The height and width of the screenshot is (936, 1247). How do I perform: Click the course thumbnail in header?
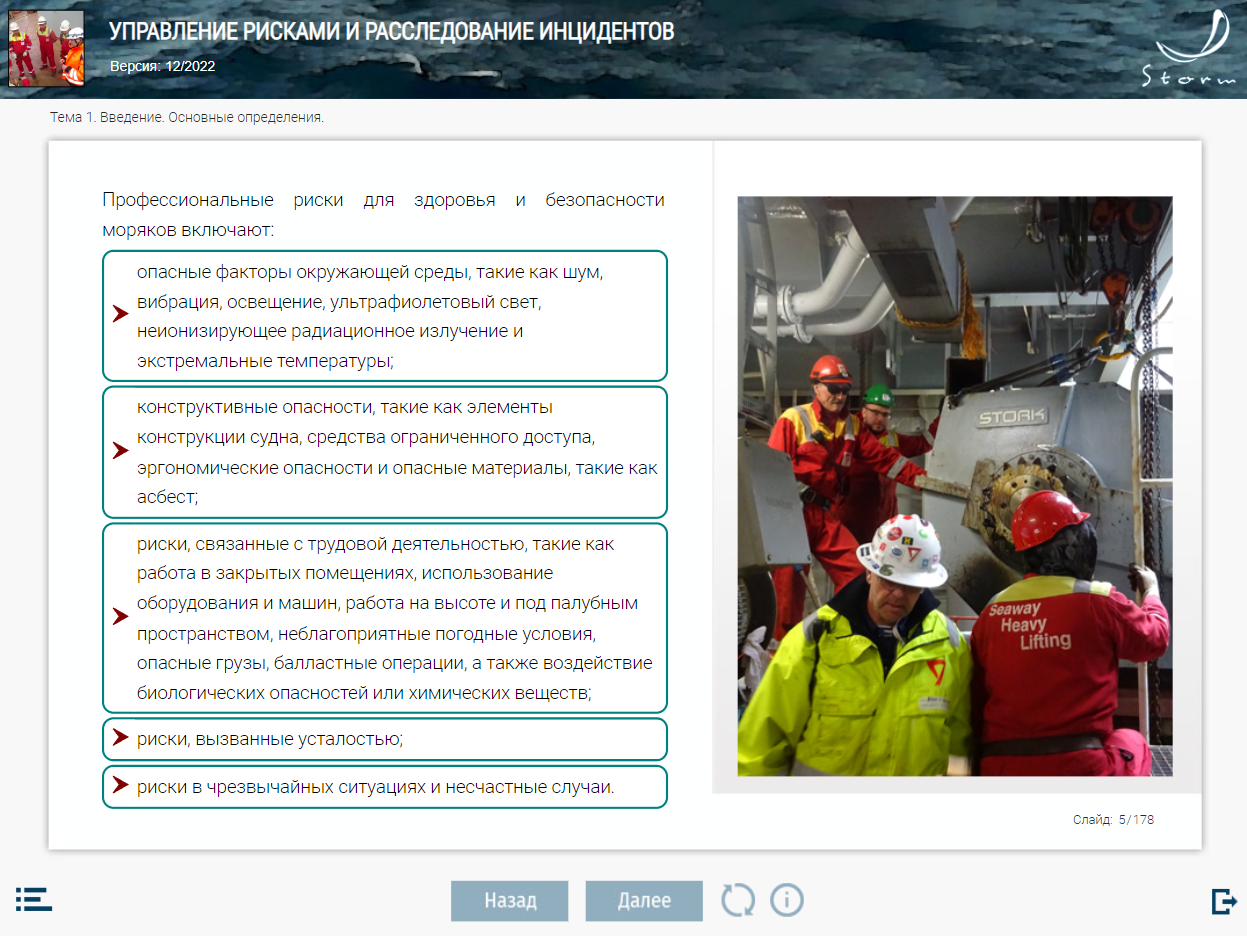coord(46,48)
